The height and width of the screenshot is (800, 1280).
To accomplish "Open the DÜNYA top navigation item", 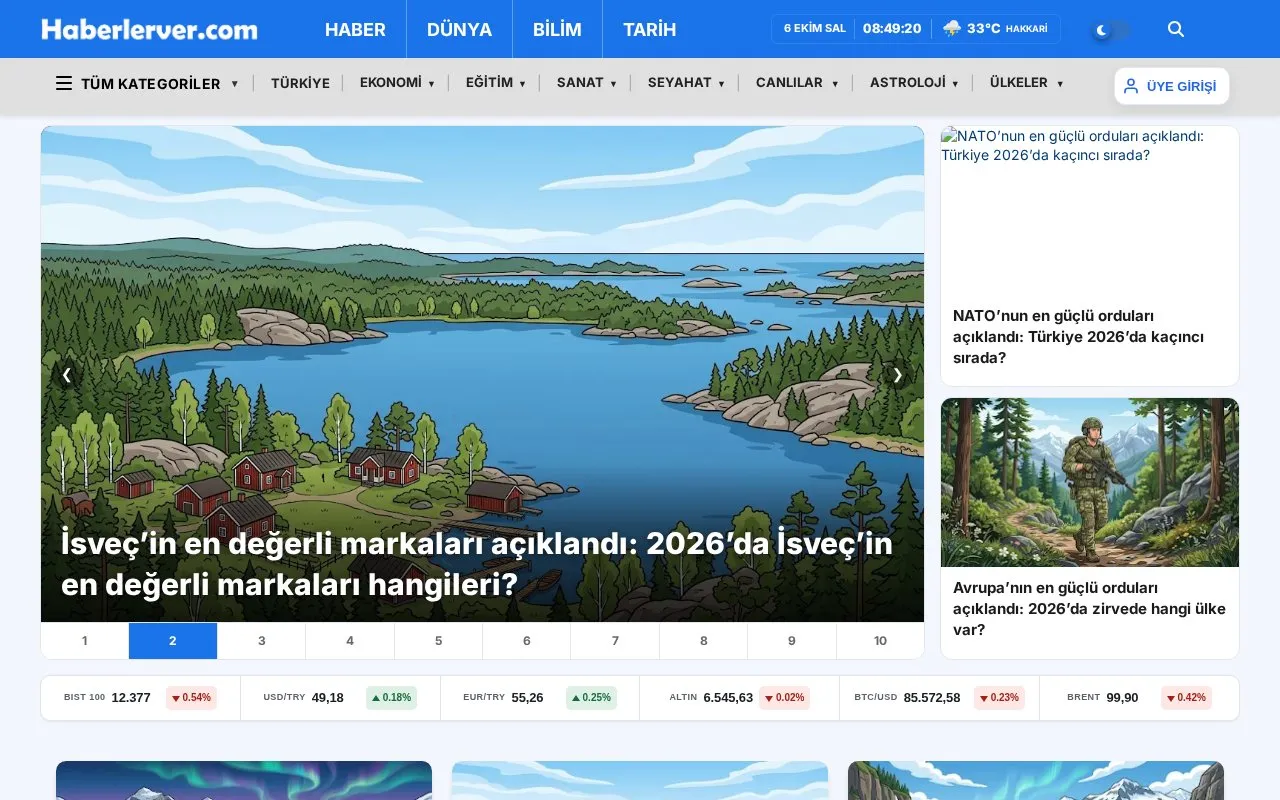I will (x=459, y=29).
